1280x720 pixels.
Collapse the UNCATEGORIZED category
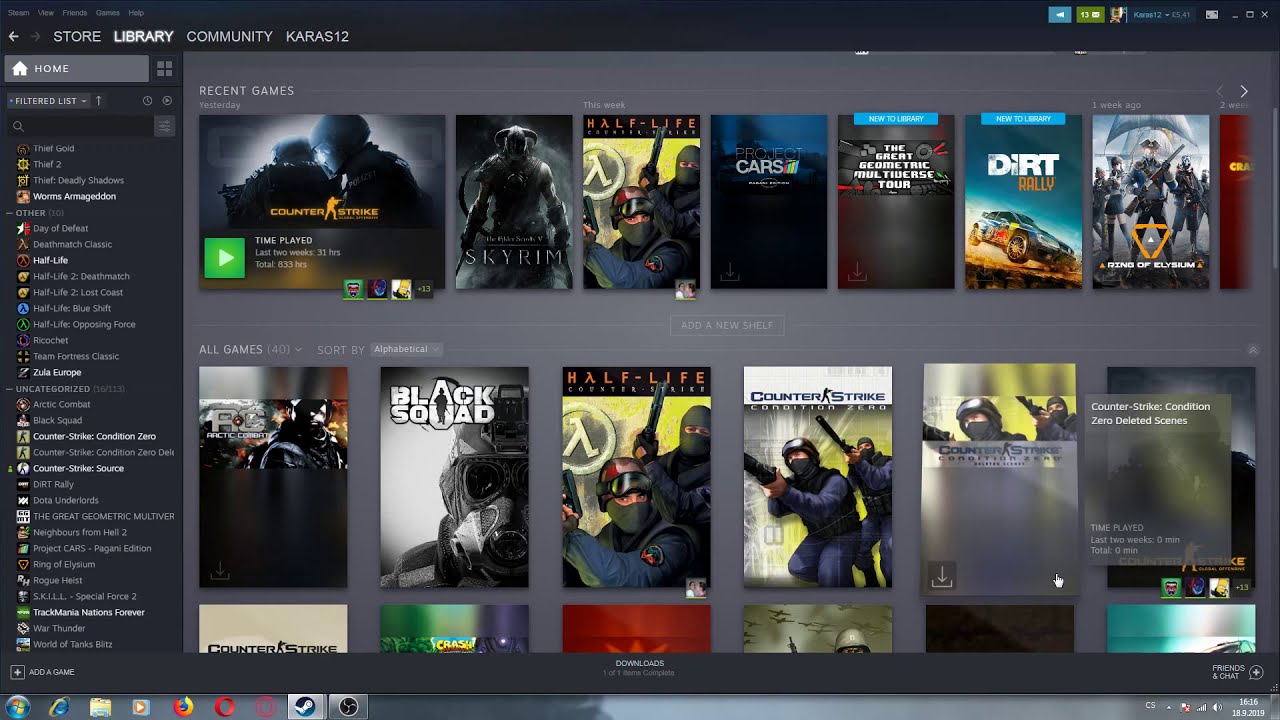pyautogui.click(x=10, y=388)
